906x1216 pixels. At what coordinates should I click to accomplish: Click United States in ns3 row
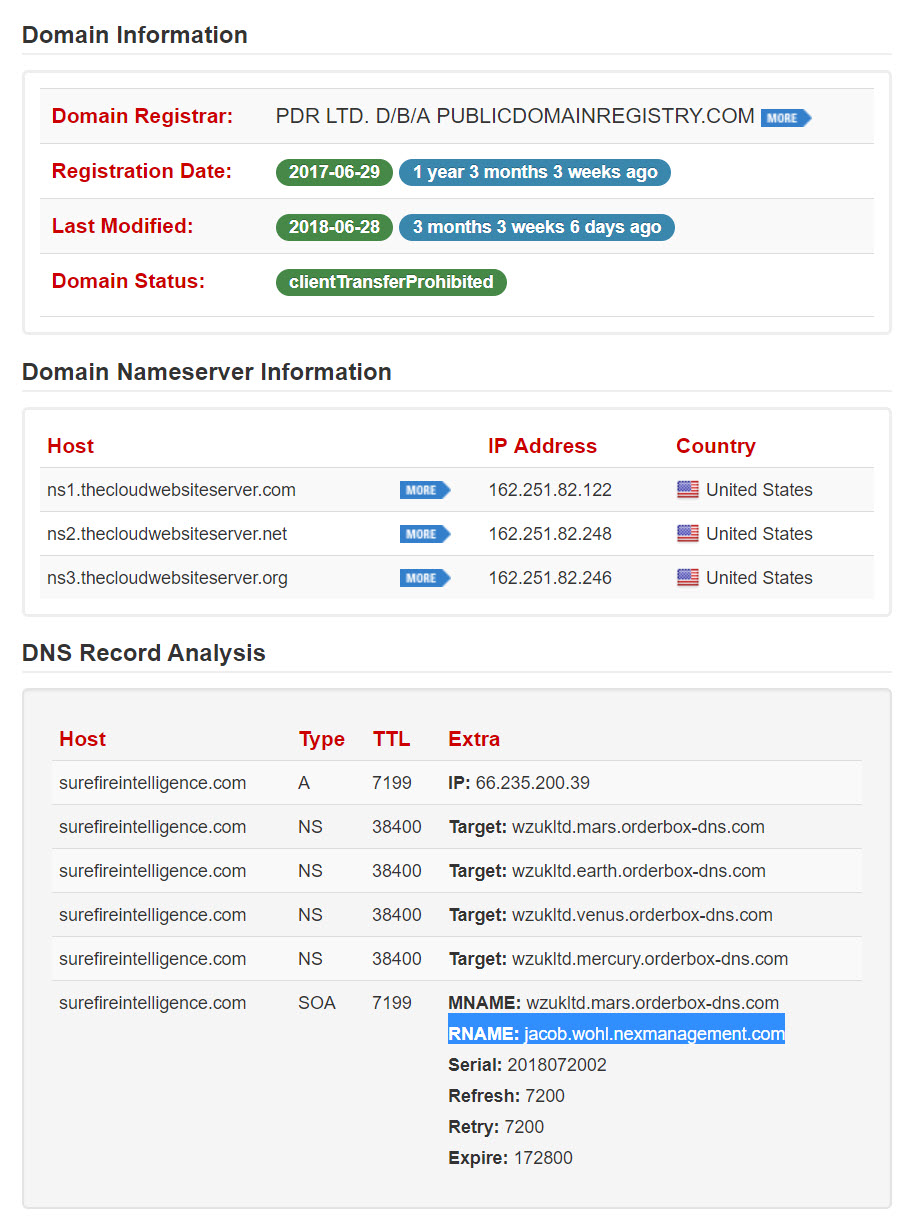(x=759, y=578)
